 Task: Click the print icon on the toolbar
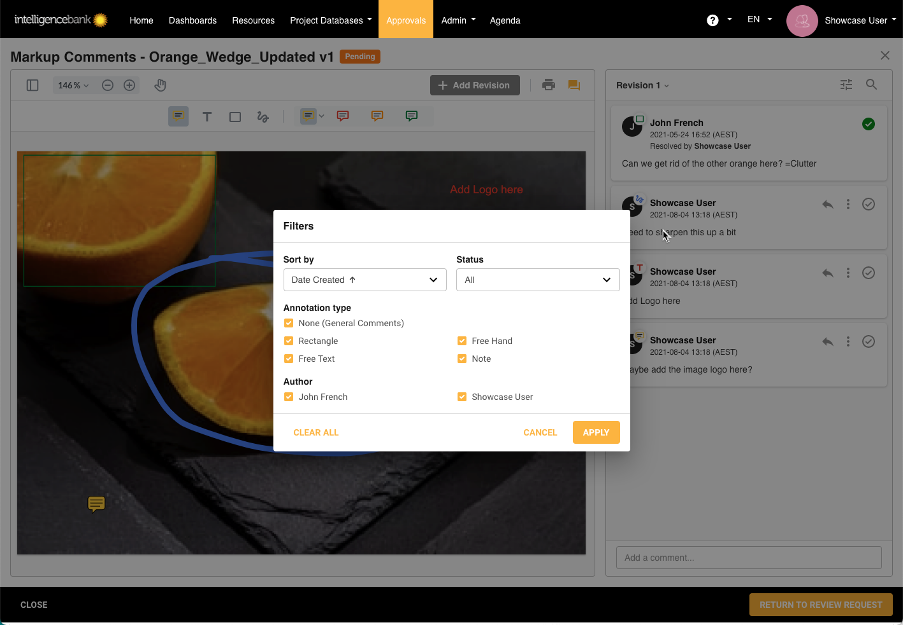point(548,85)
